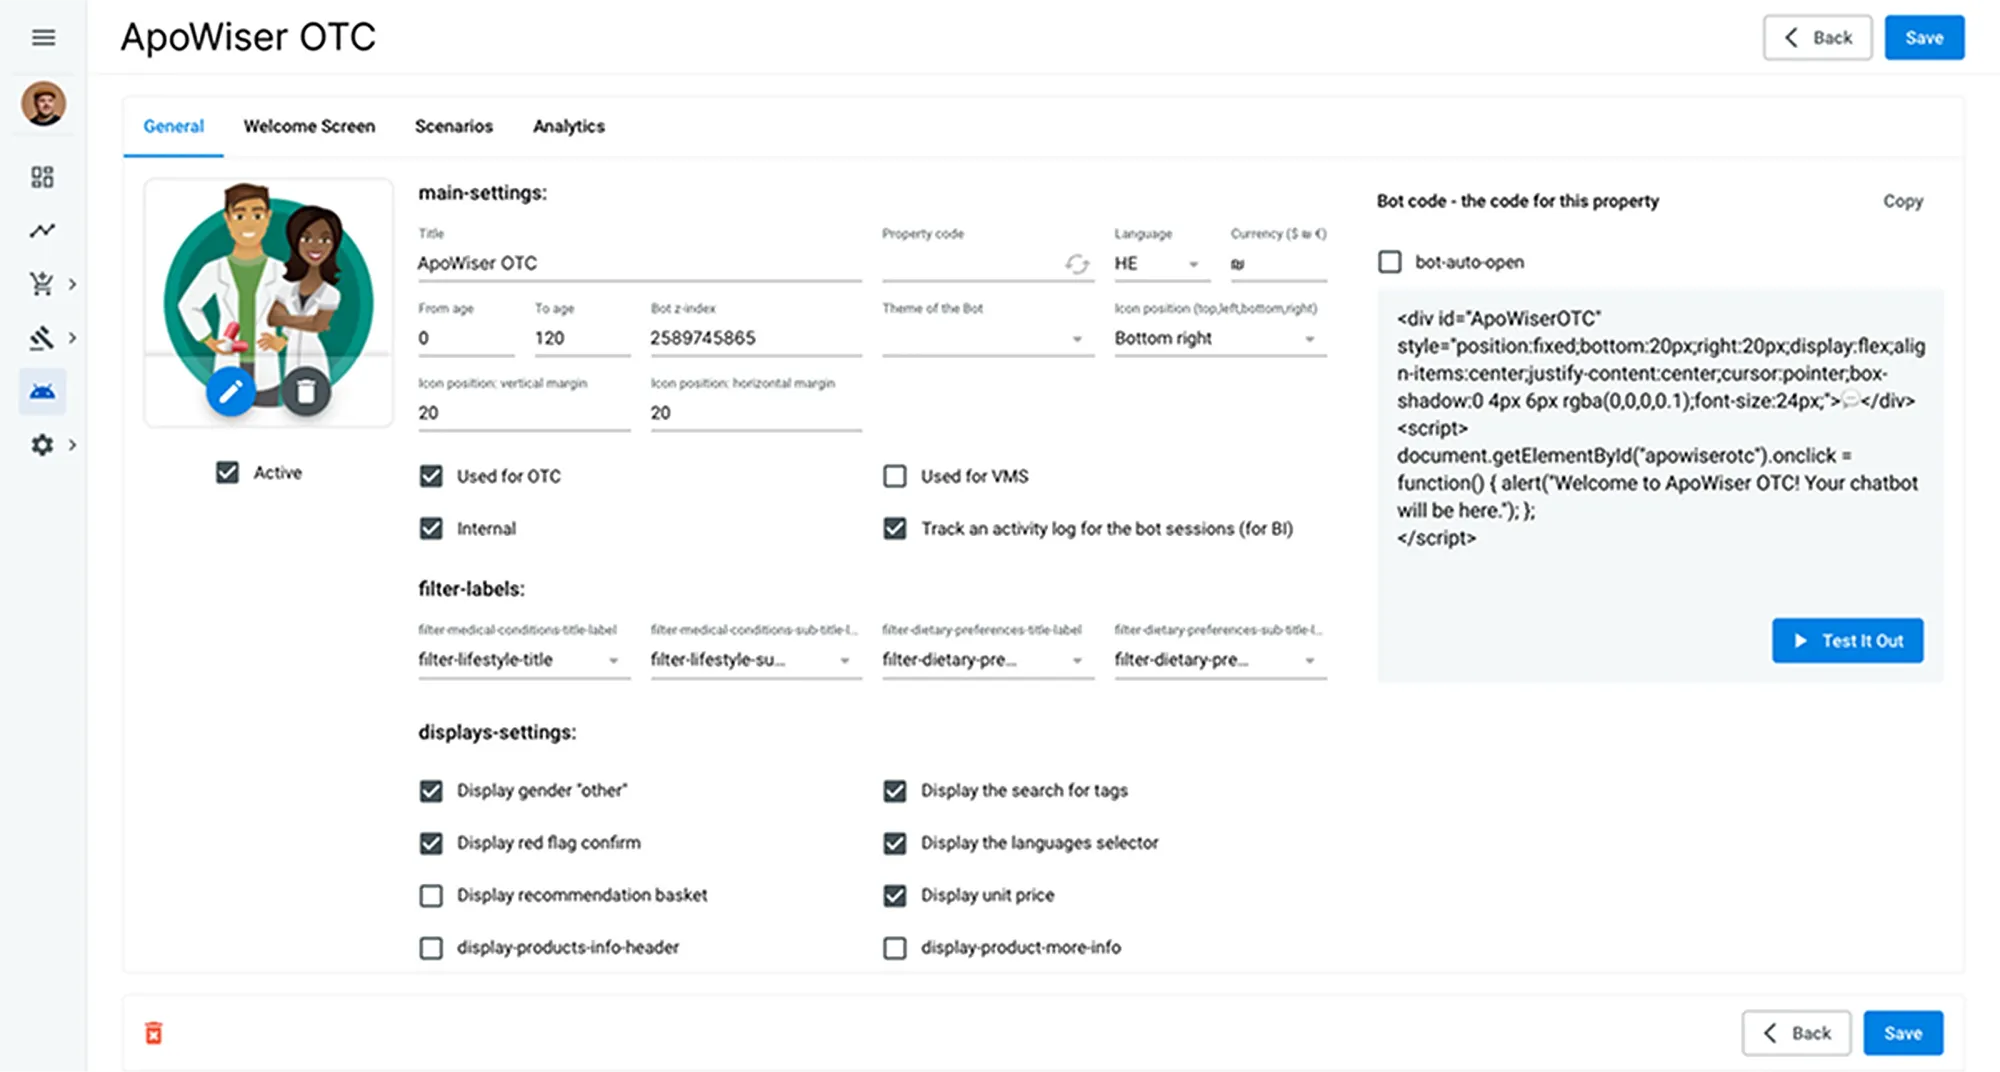Enable Used for VMS checkbox
This screenshot has height=1072, width=2000.
pos(895,476)
